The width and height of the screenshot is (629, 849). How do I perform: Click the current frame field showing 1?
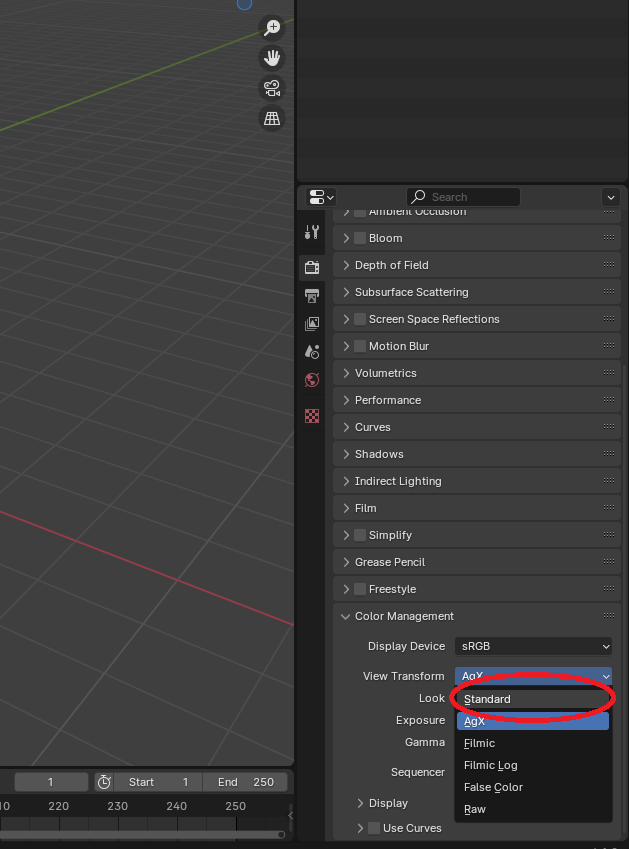(x=51, y=782)
